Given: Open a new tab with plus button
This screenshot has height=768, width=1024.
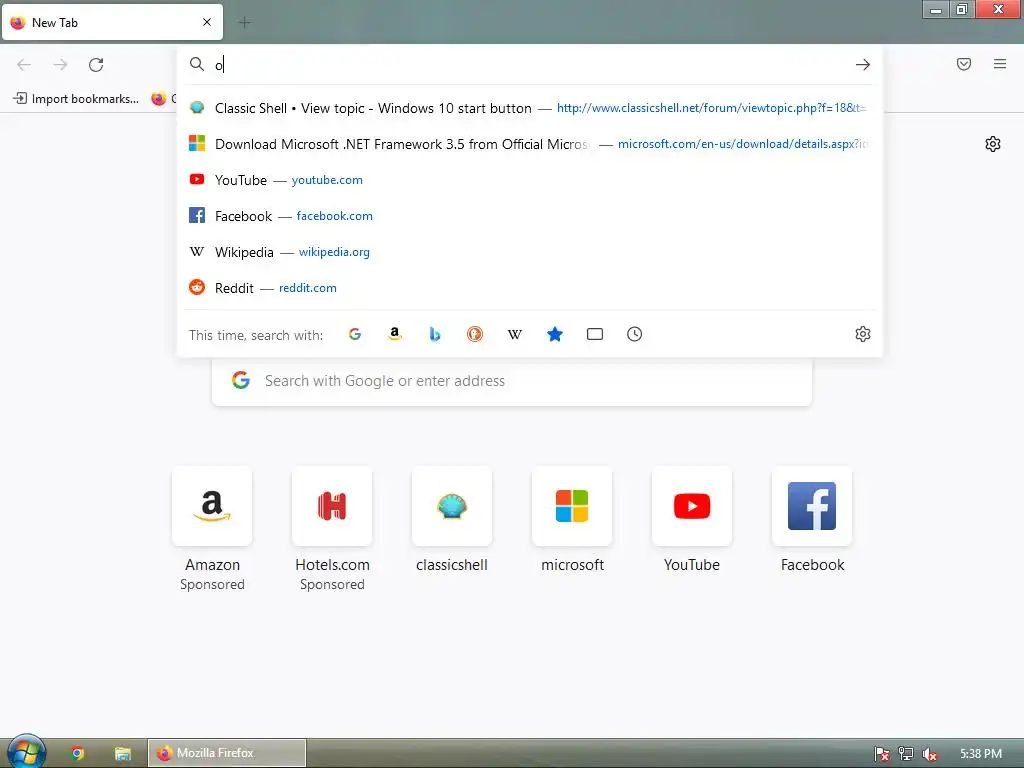Looking at the screenshot, I should 244,23.
